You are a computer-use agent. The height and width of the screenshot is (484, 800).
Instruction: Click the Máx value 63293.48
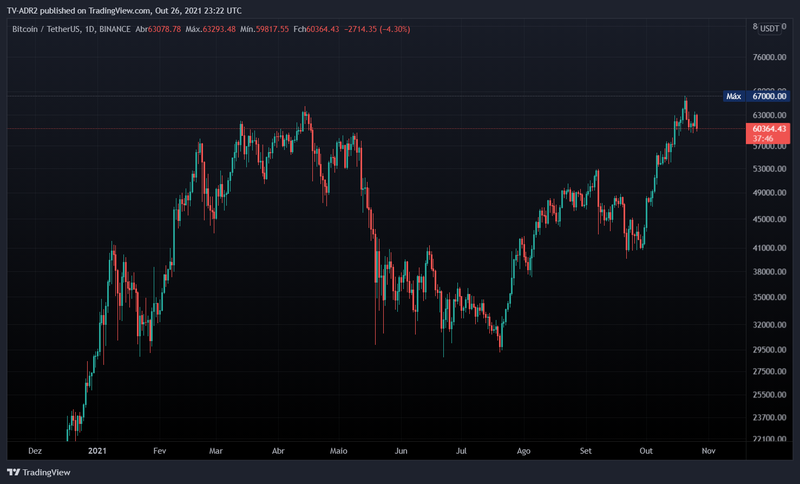219,29
